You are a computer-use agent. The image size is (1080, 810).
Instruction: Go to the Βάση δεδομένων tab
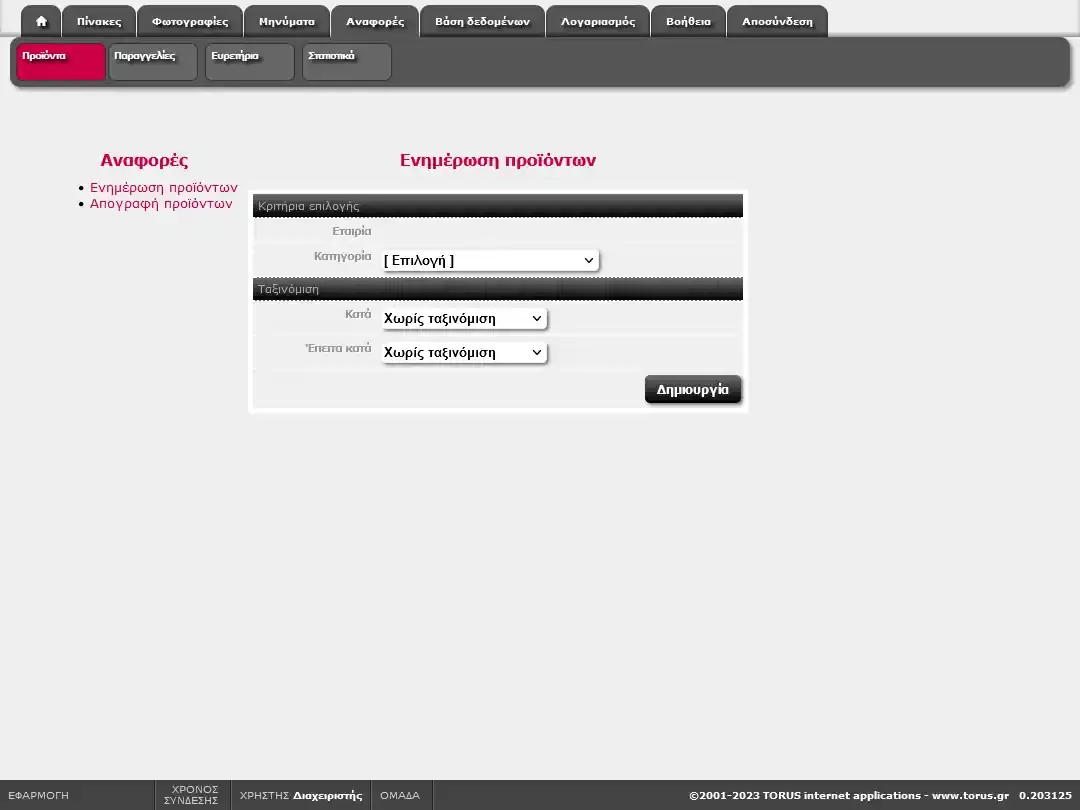(482, 22)
